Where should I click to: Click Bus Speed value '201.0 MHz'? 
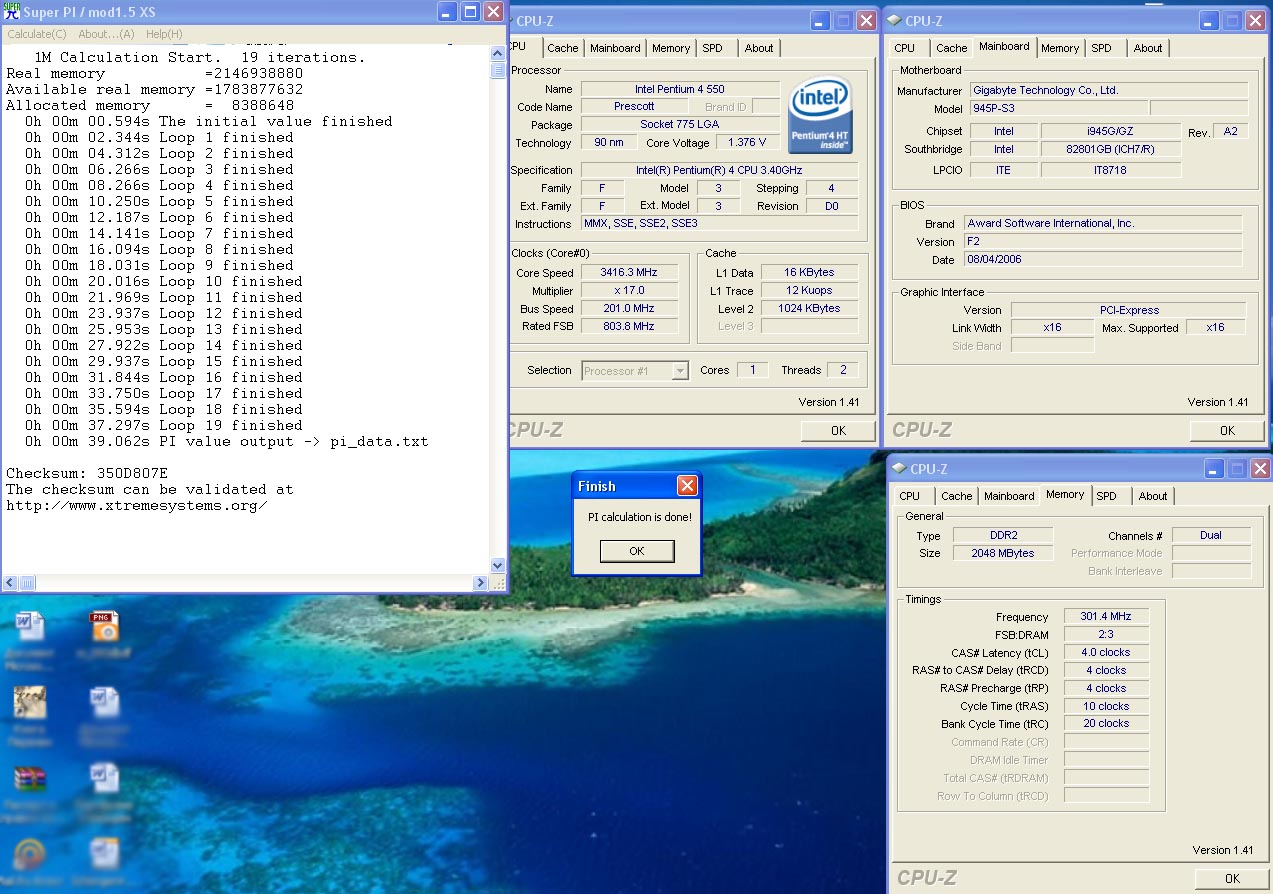point(629,309)
